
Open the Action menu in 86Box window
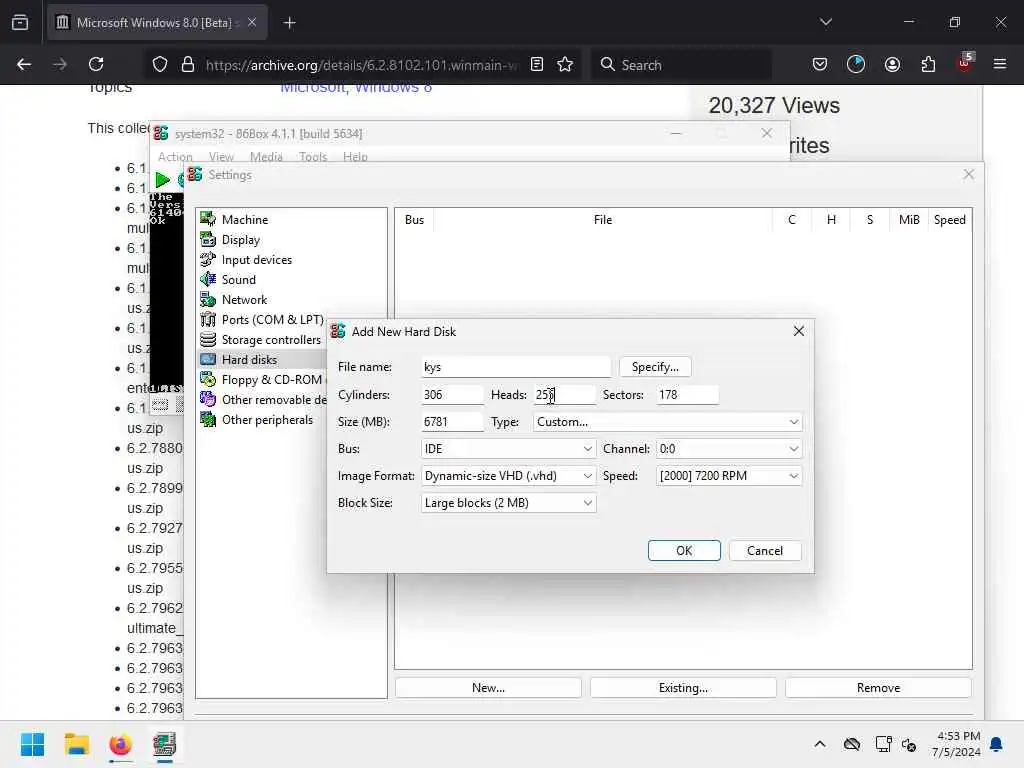(x=175, y=157)
